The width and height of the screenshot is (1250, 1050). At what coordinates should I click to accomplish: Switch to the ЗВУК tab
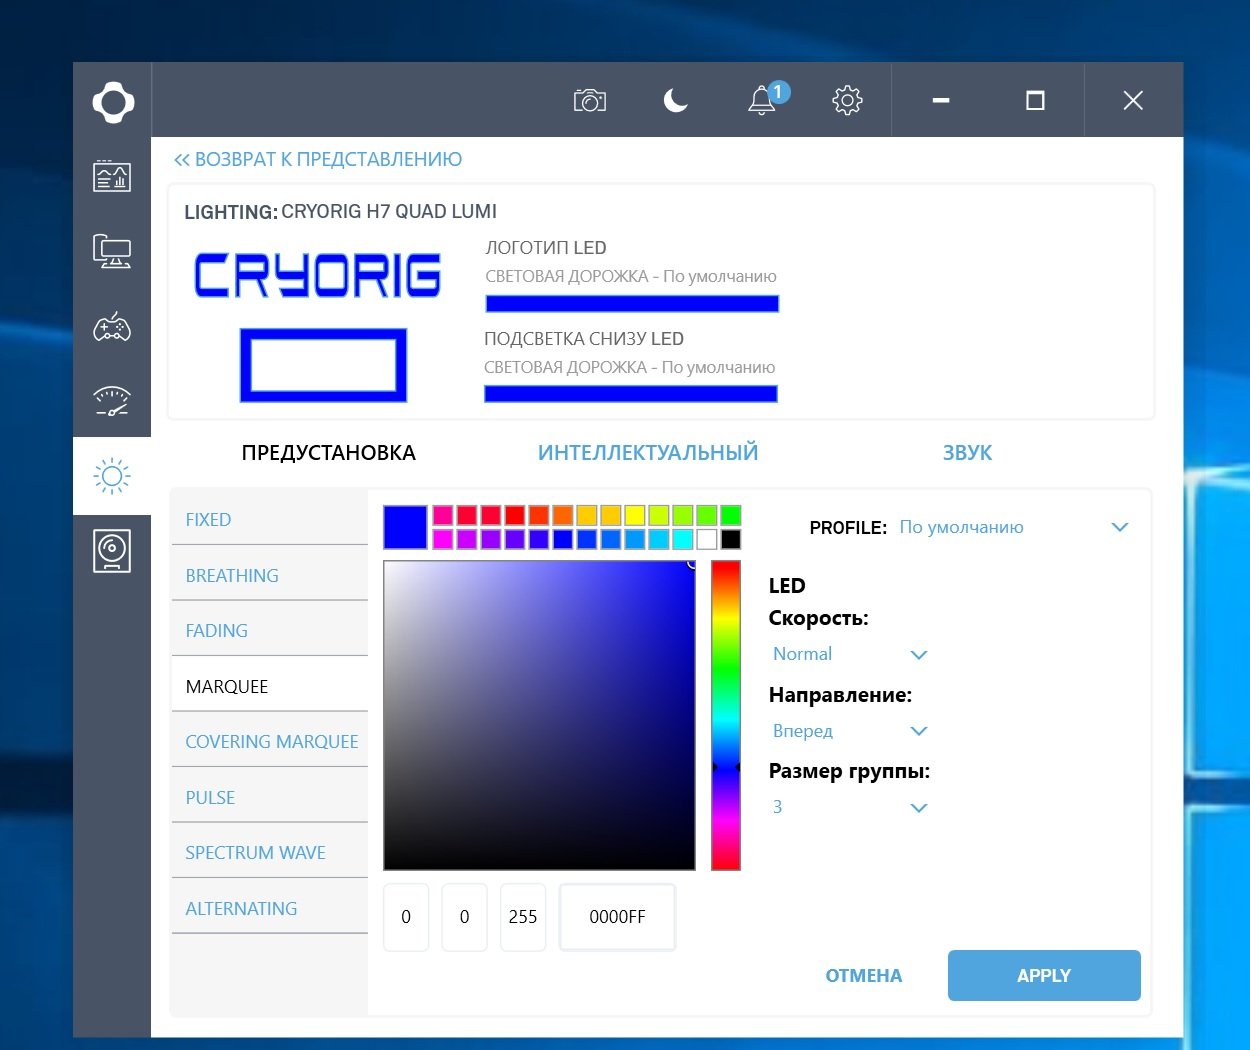(x=967, y=453)
